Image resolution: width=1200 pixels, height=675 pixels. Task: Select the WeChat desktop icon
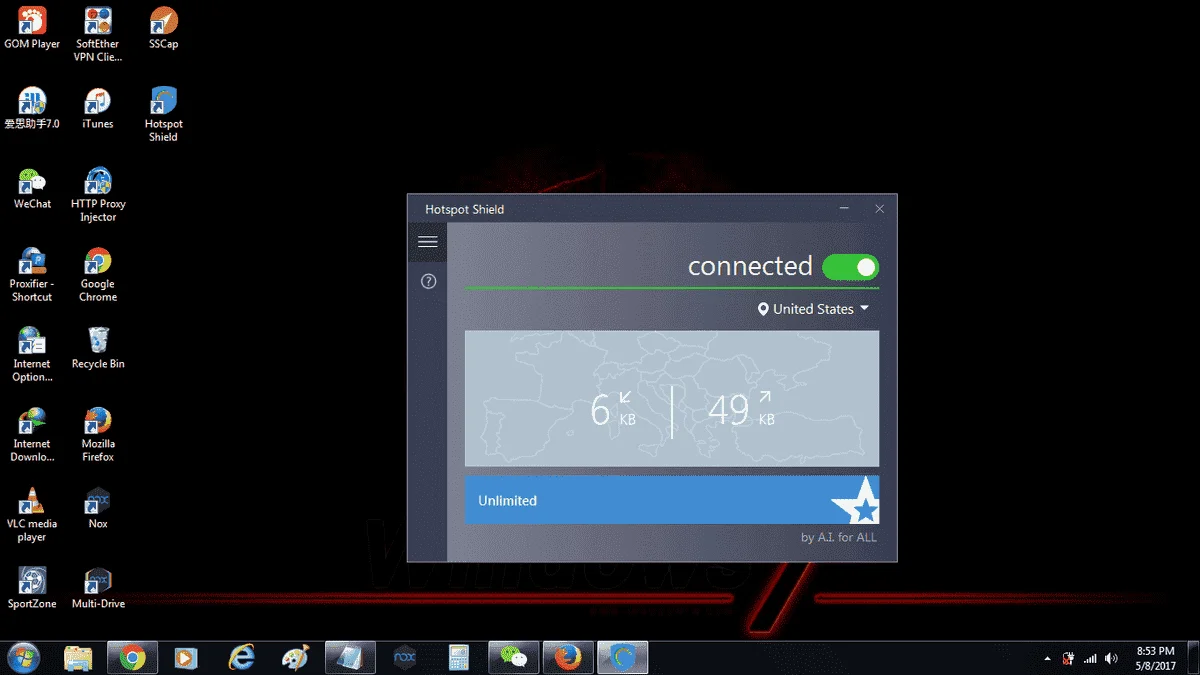point(32,188)
